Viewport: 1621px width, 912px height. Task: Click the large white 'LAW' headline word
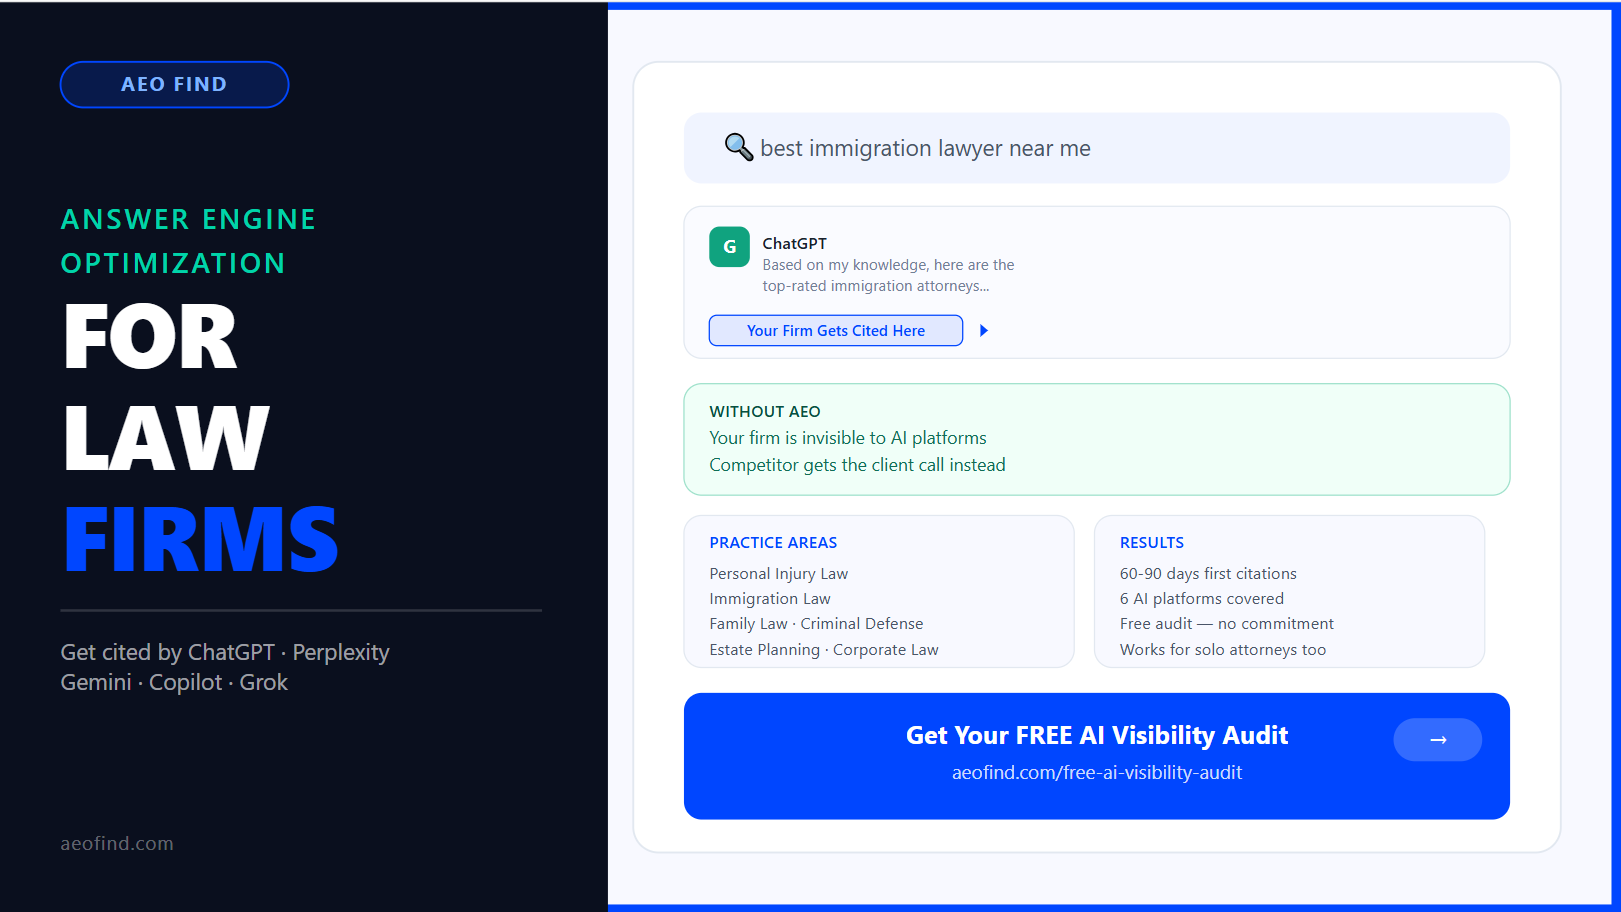(x=166, y=438)
